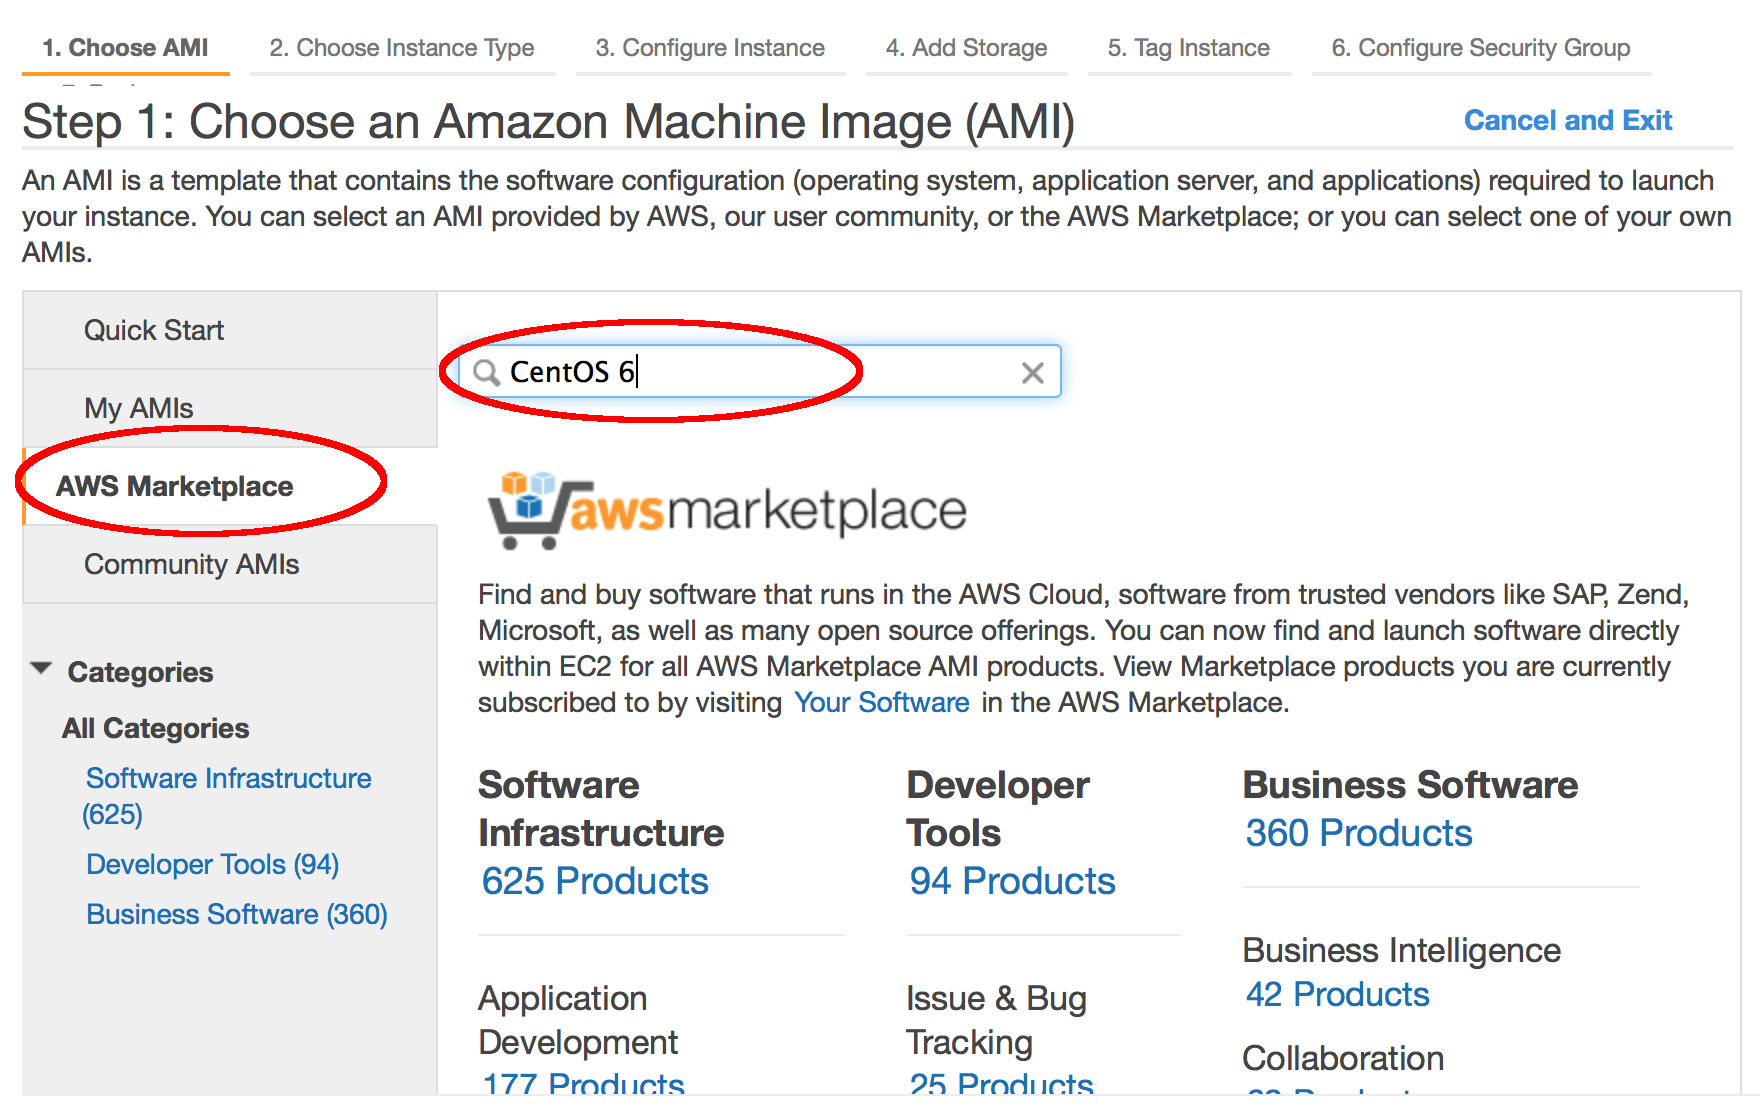Select the My AMIs sidebar tab
The image size is (1760, 1104).
click(x=230, y=409)
